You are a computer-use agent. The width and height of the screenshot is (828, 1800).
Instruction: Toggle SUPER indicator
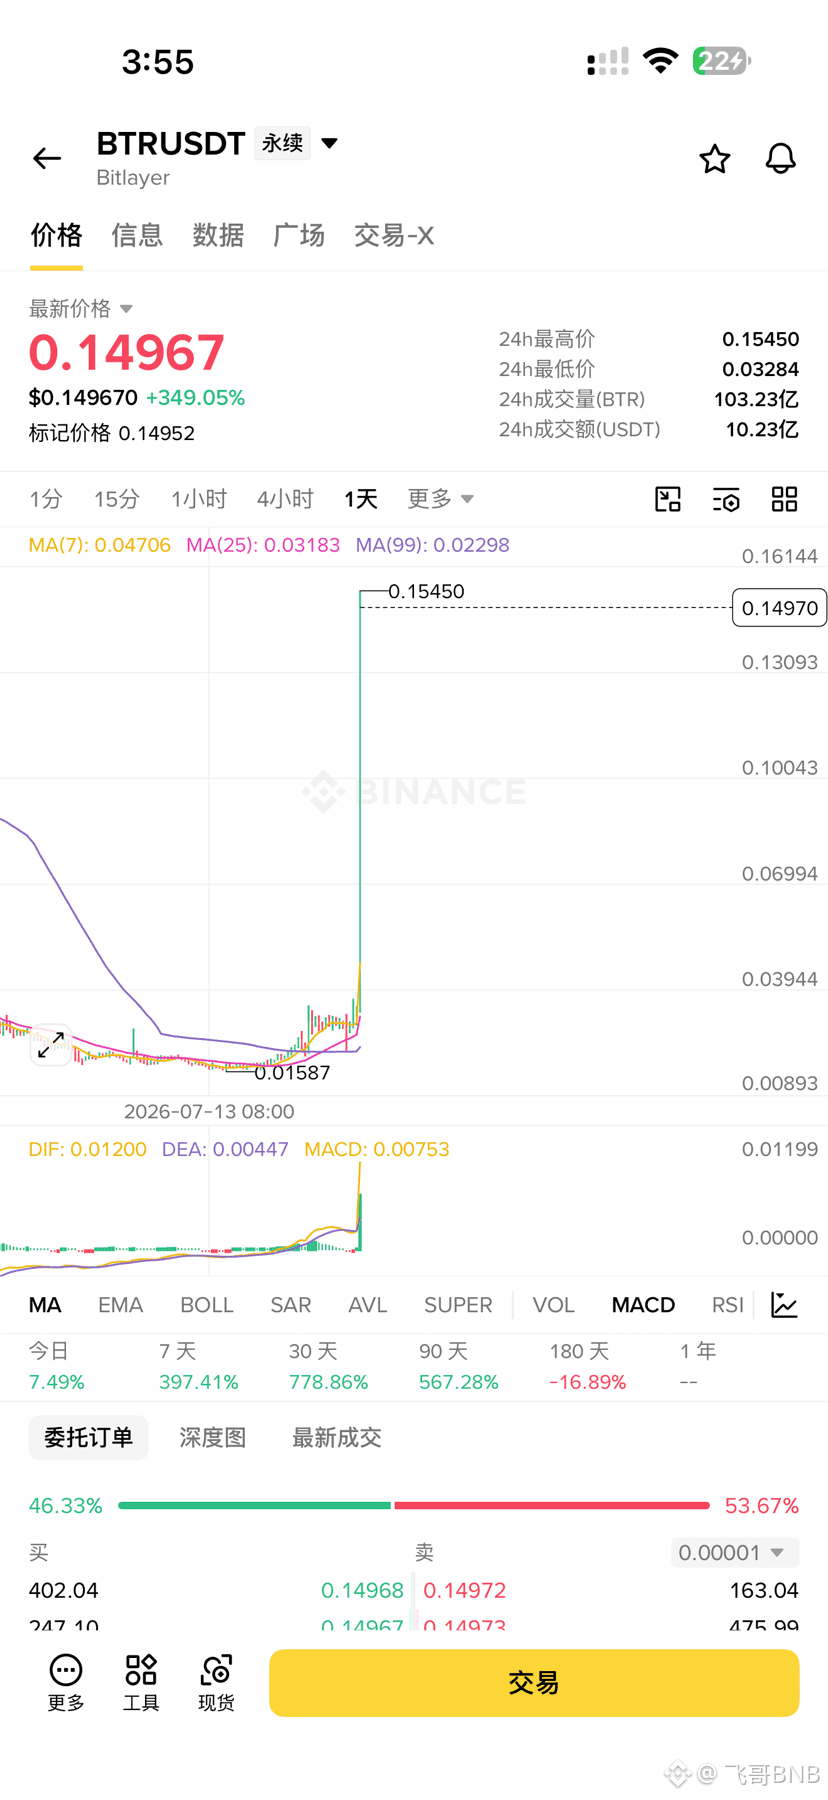[x=458, y=1305]
